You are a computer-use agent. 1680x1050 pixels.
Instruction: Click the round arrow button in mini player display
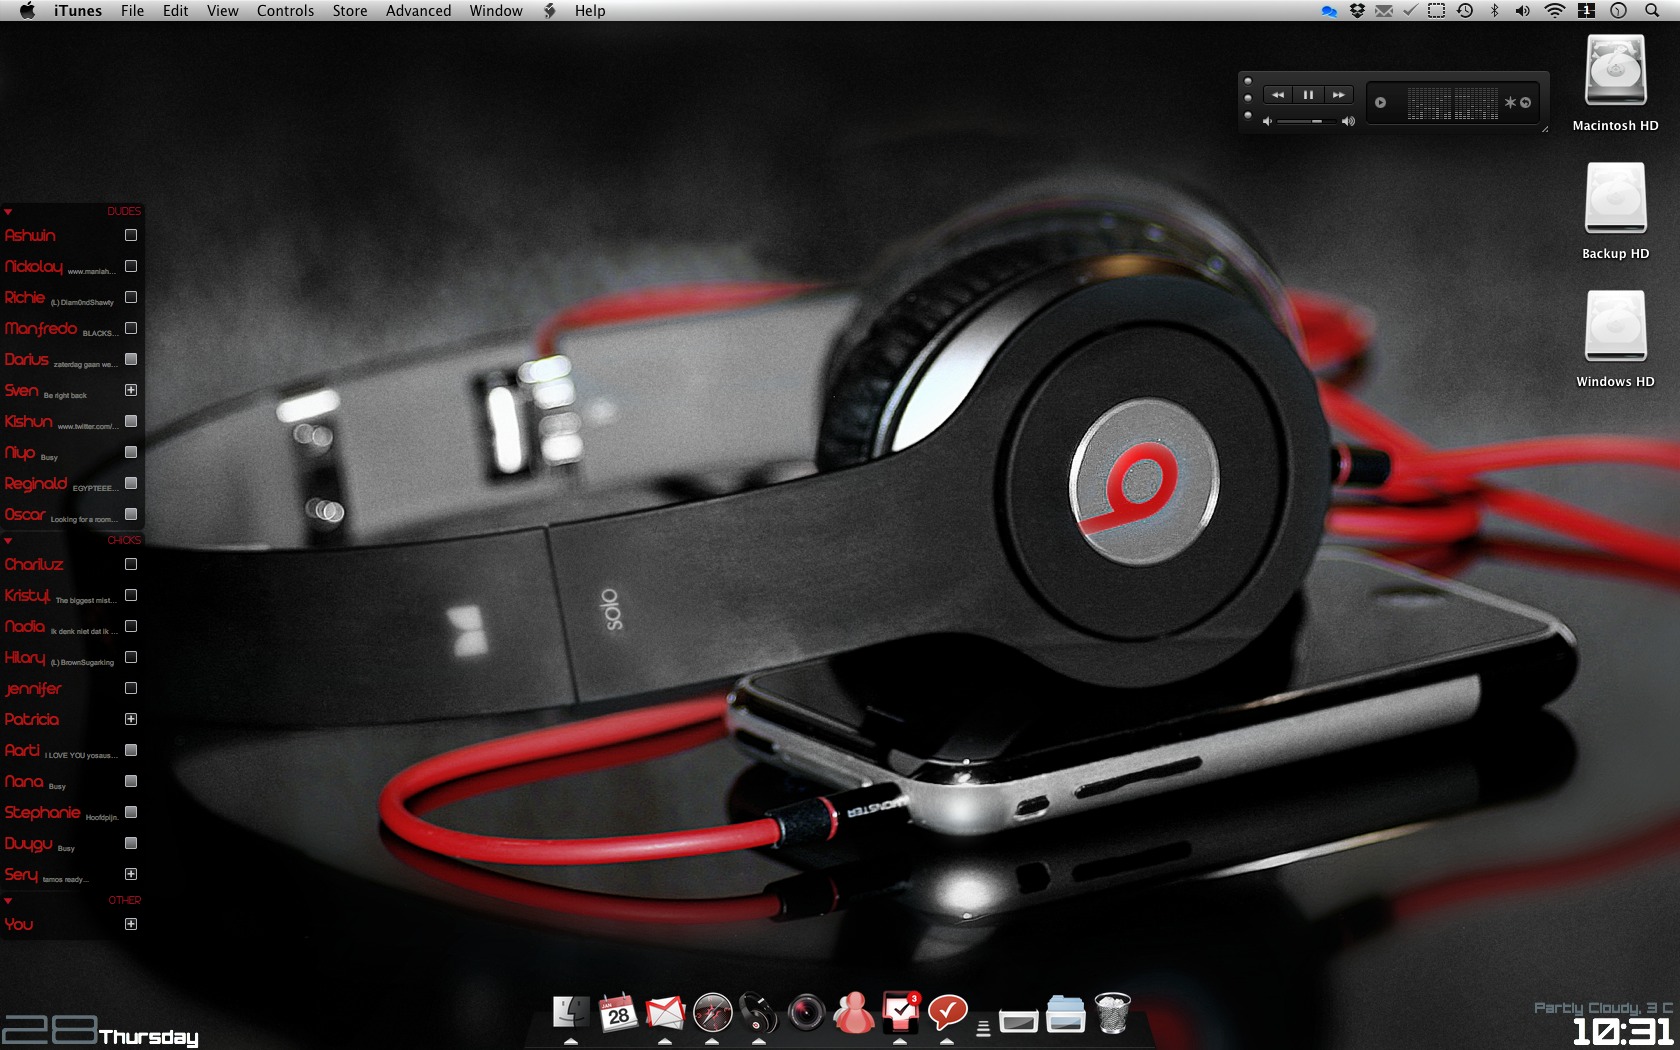(x=1380, y=102)
